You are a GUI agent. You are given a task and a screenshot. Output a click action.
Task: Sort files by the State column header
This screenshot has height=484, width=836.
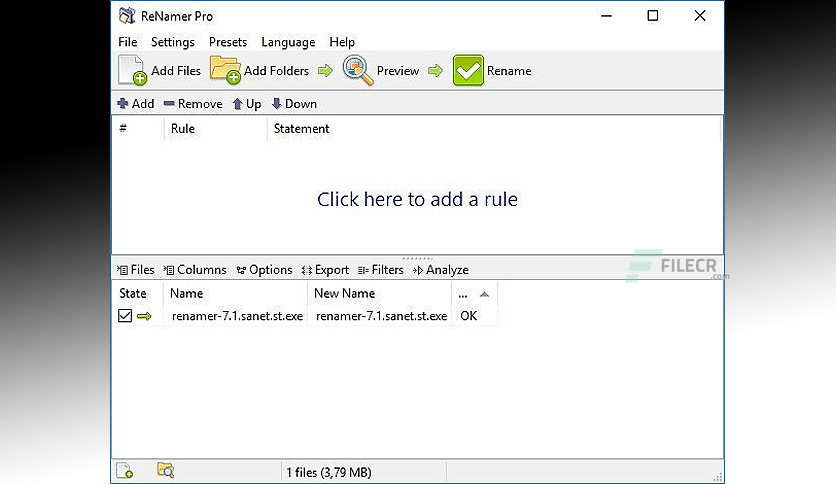(138, 293)
